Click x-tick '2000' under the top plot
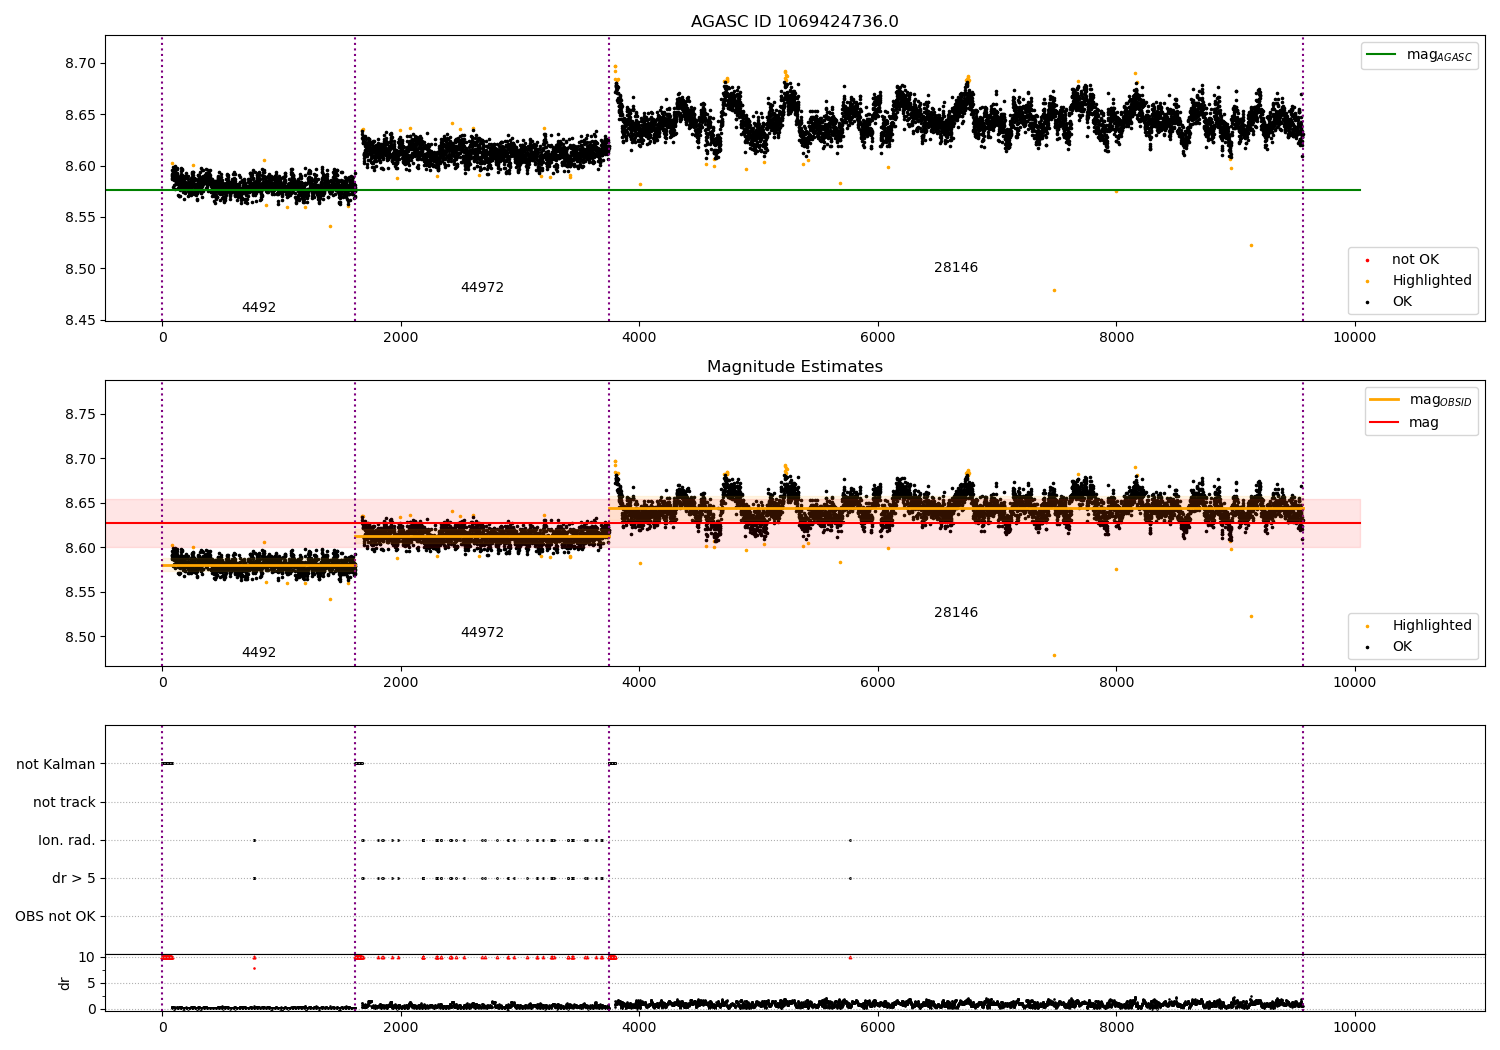 [x=400, y=337]
